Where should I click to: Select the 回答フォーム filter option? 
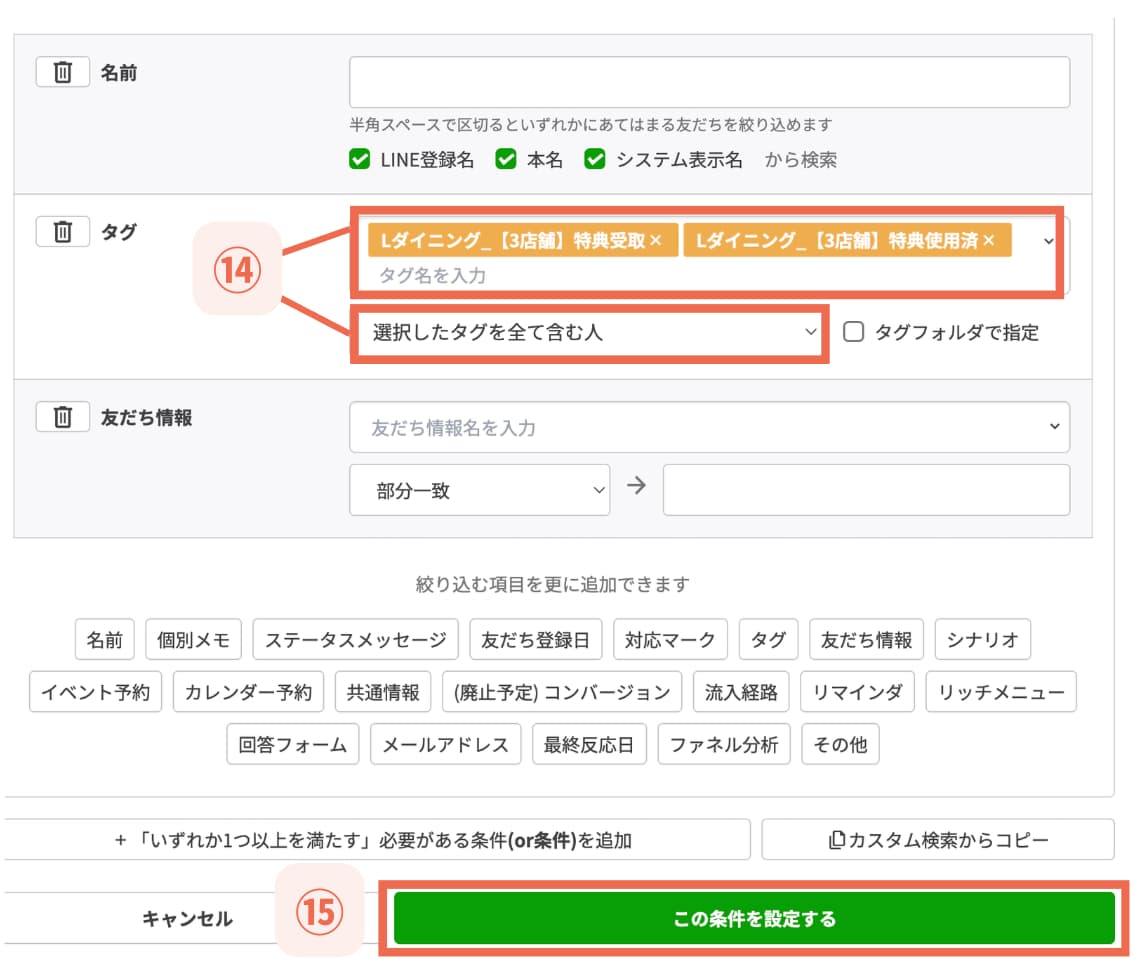click(293, 743)
